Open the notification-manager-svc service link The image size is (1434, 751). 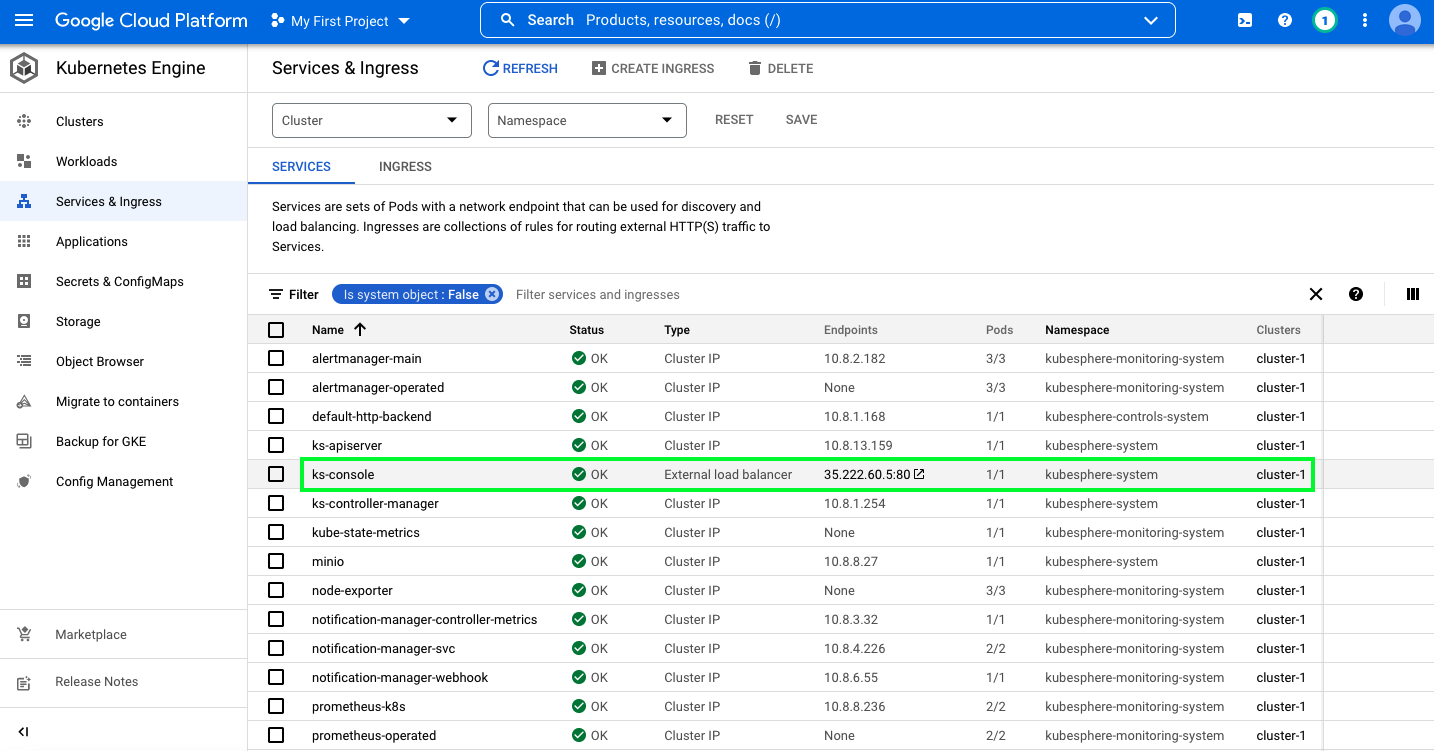pos(383,648)
